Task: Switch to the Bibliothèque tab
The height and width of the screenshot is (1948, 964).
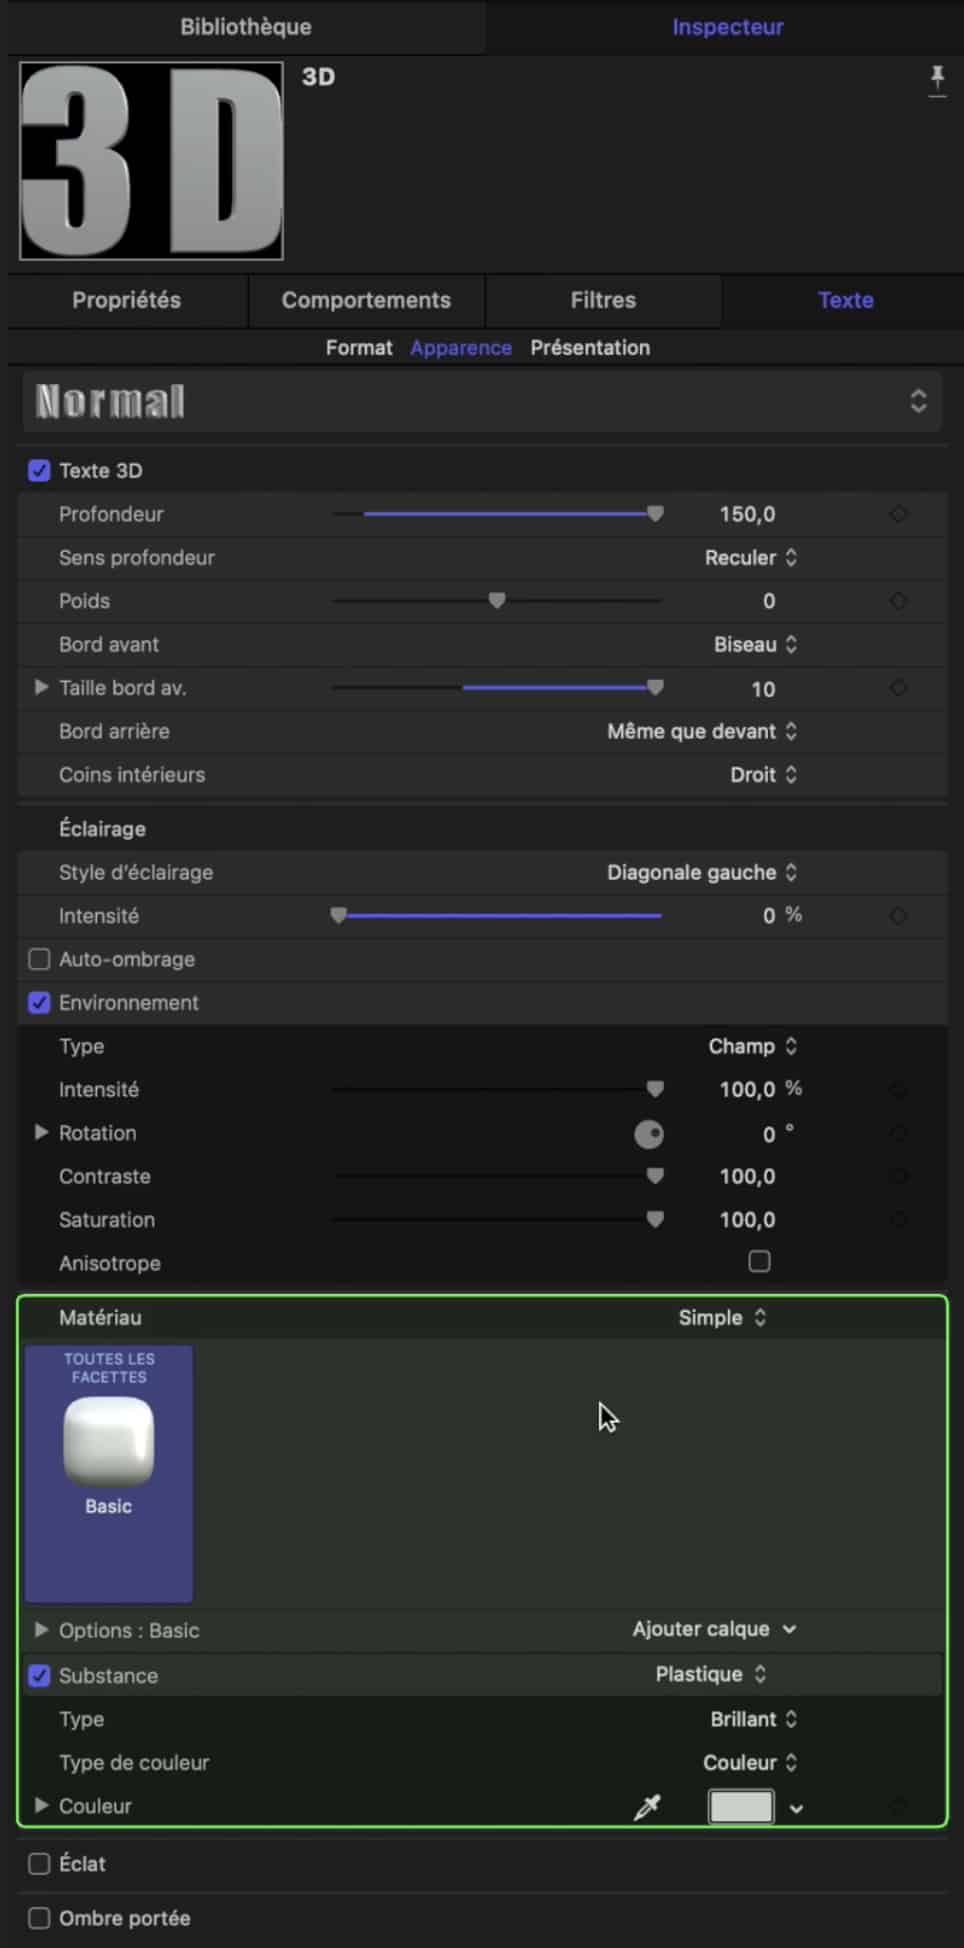Action: (246, 27)
